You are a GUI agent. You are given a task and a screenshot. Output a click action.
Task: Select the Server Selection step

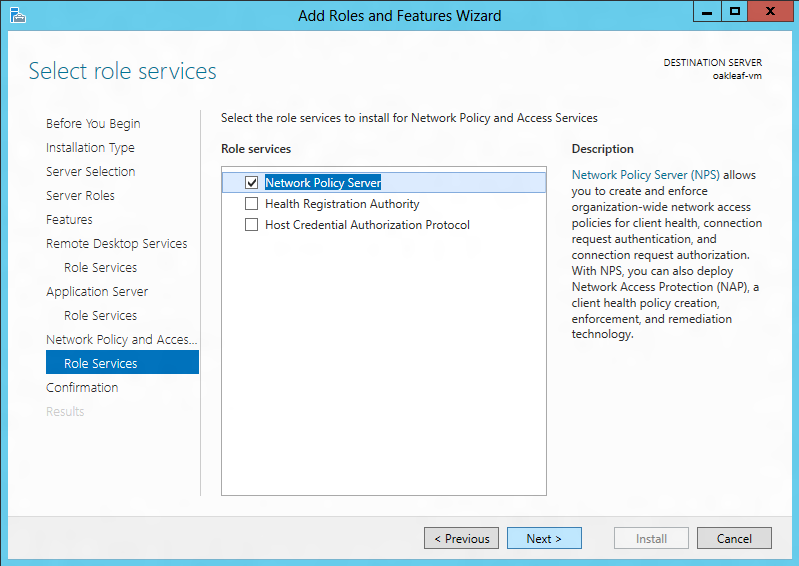click(91, 172)
